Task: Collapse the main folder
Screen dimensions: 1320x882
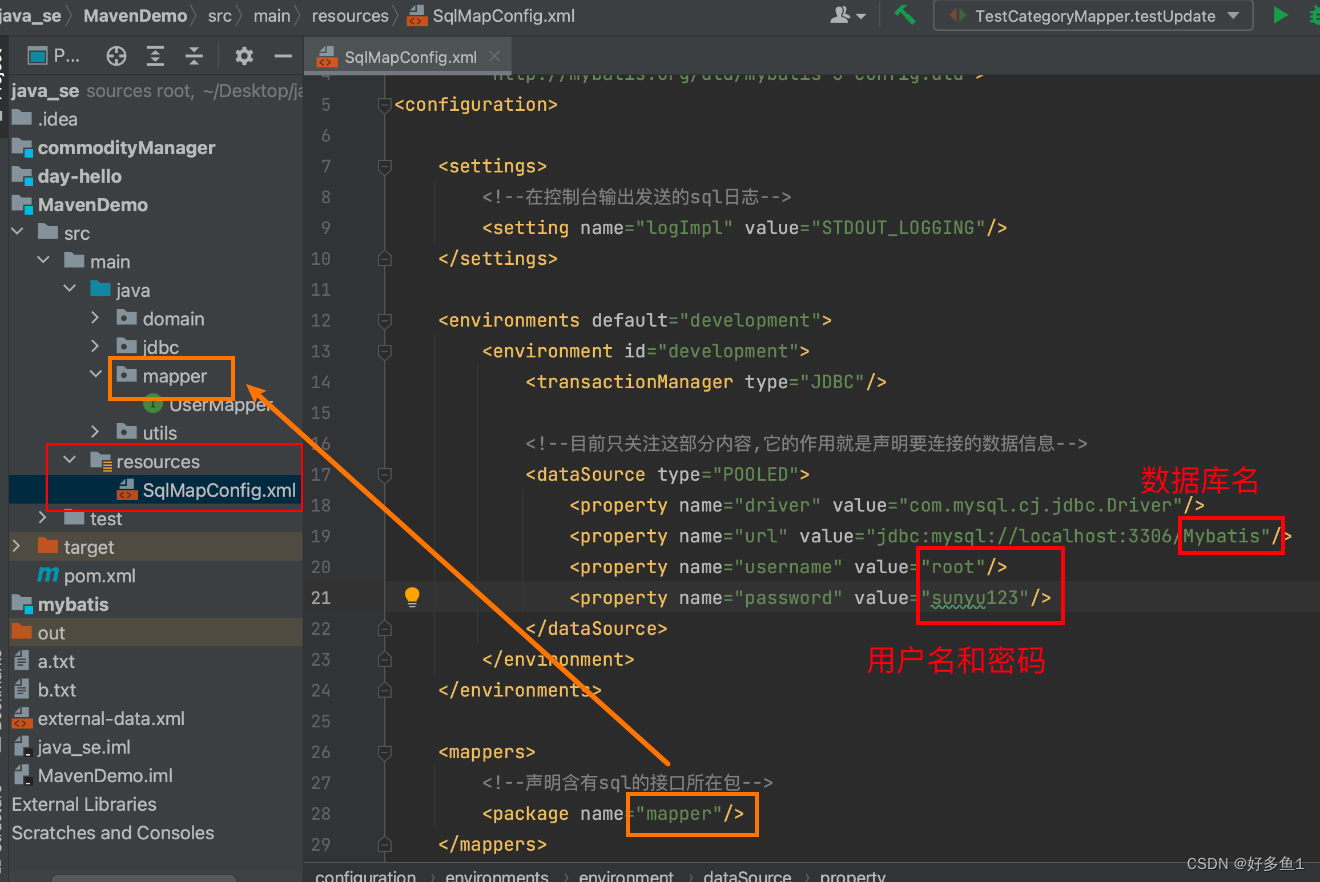Action: tap(44, 261)
